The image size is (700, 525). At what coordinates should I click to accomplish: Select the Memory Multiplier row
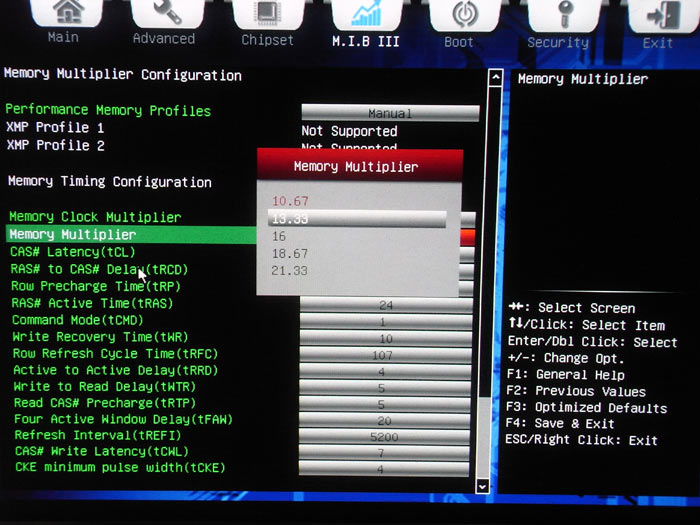(131, 234)
